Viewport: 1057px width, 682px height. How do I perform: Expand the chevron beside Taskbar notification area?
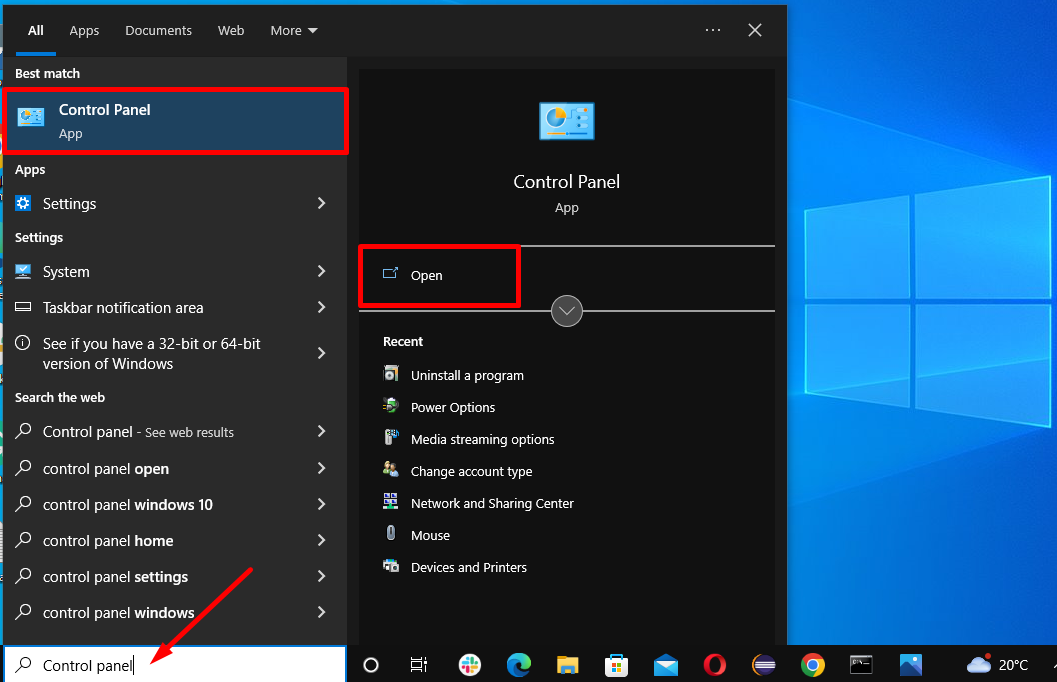[x=322, y=307]
